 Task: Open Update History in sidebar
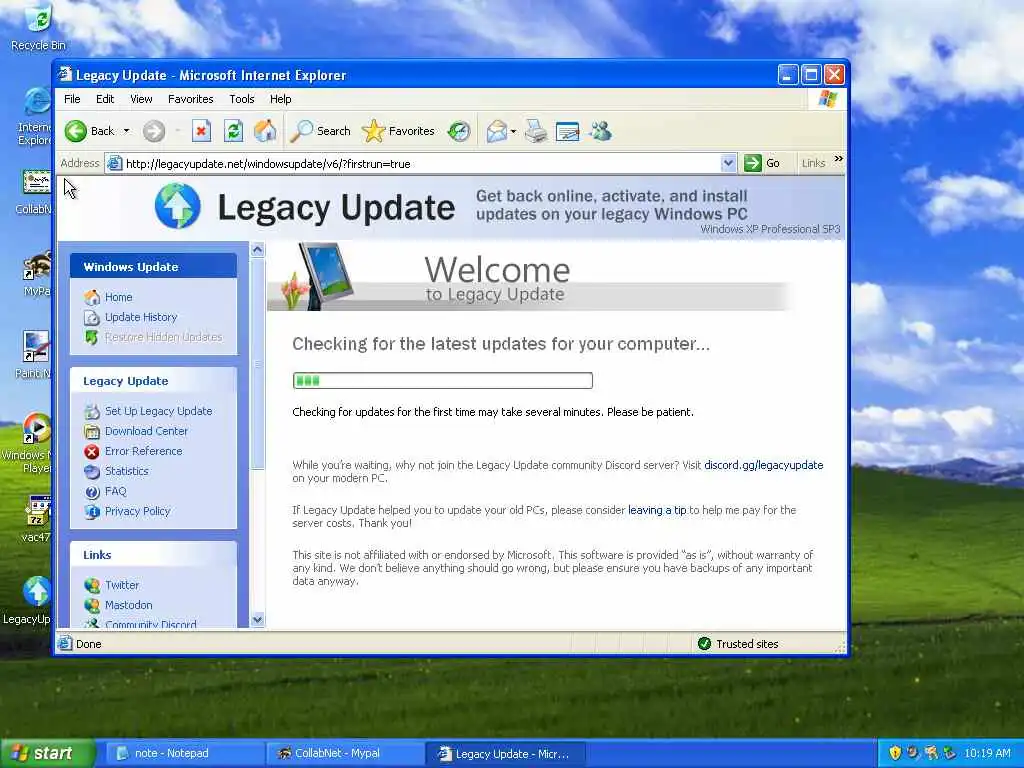(141, 317)
